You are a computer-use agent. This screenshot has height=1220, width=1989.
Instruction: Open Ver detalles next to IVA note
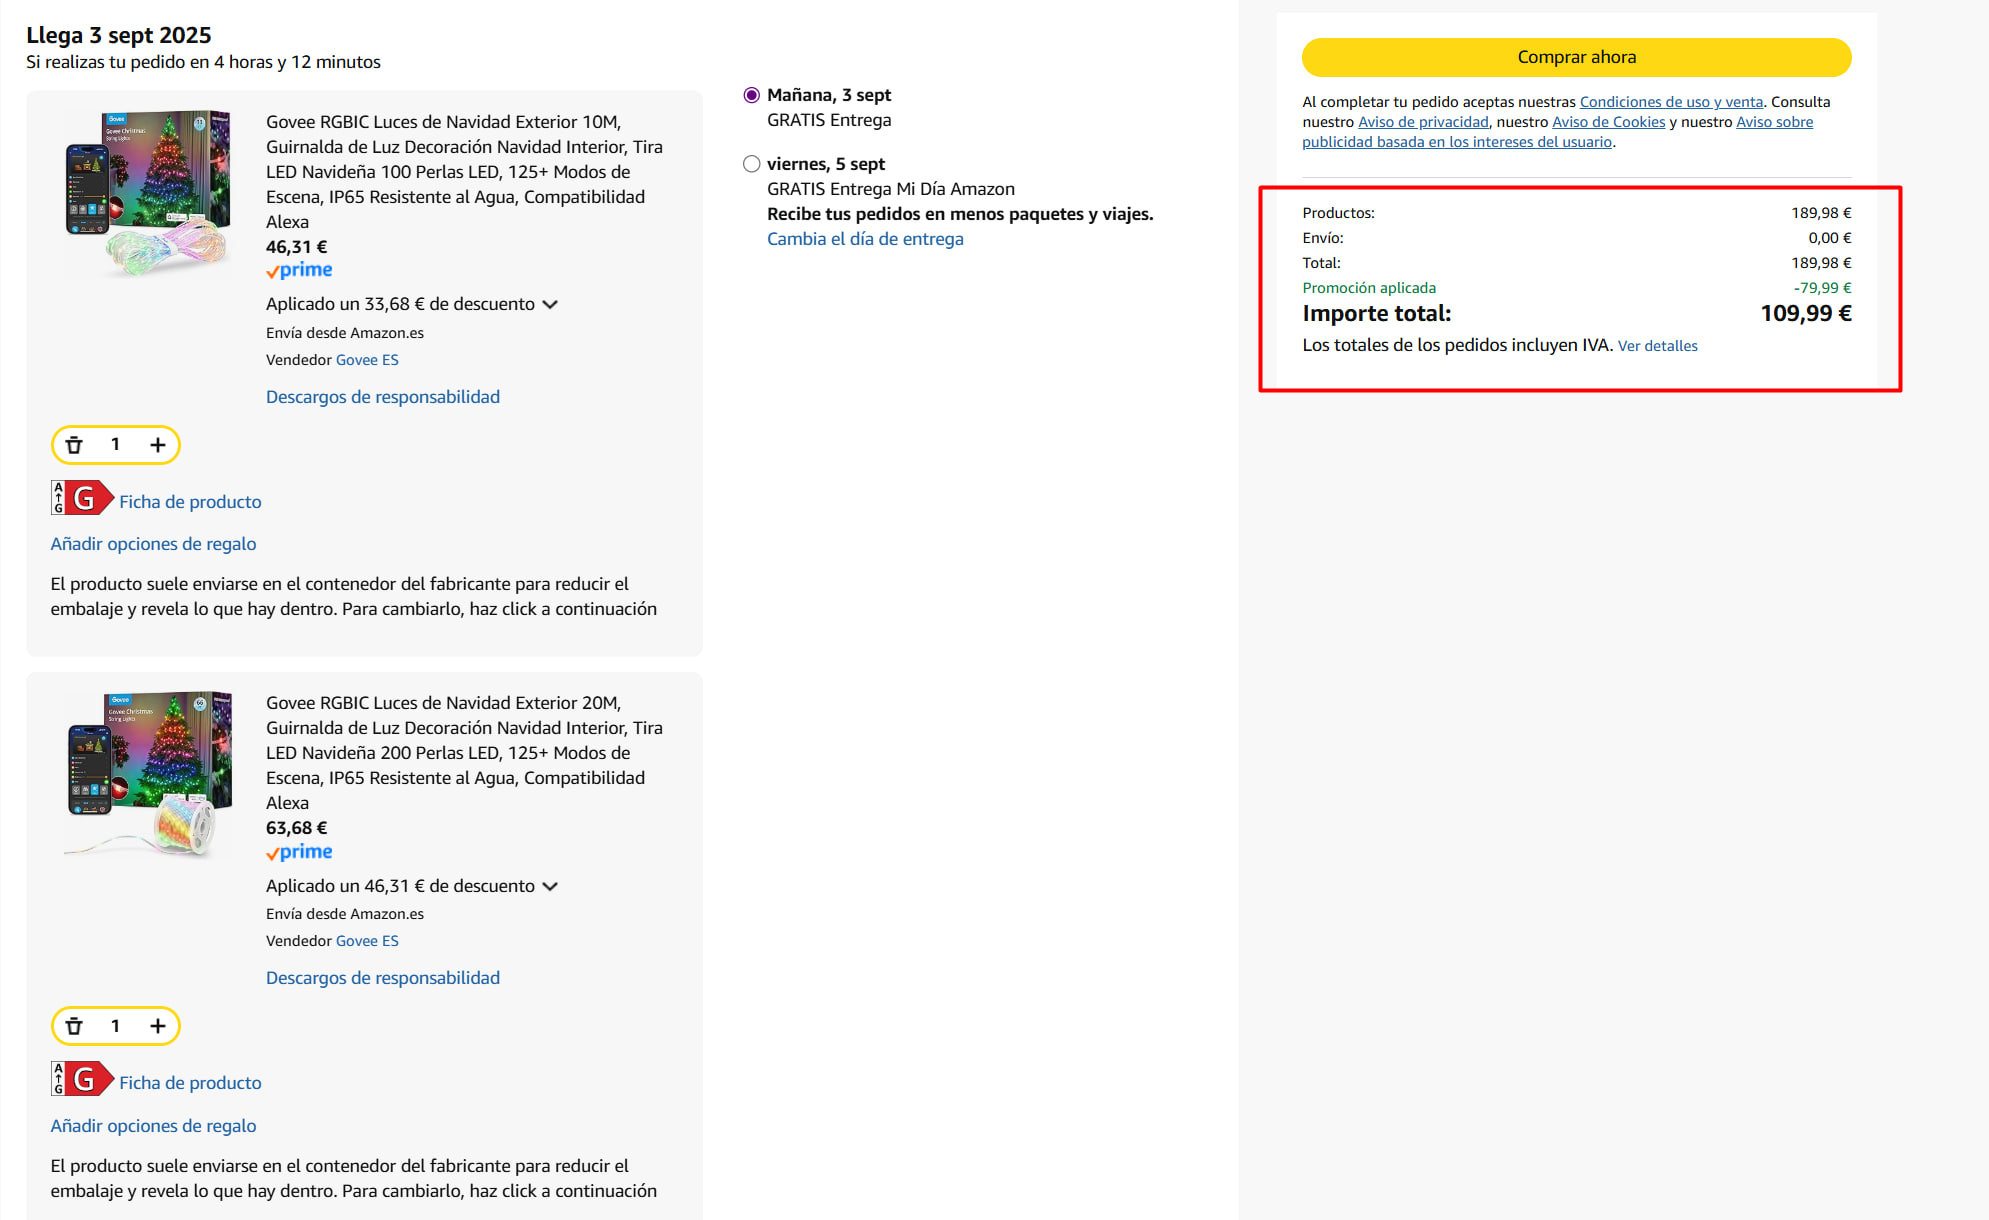tap(1657, 346)
